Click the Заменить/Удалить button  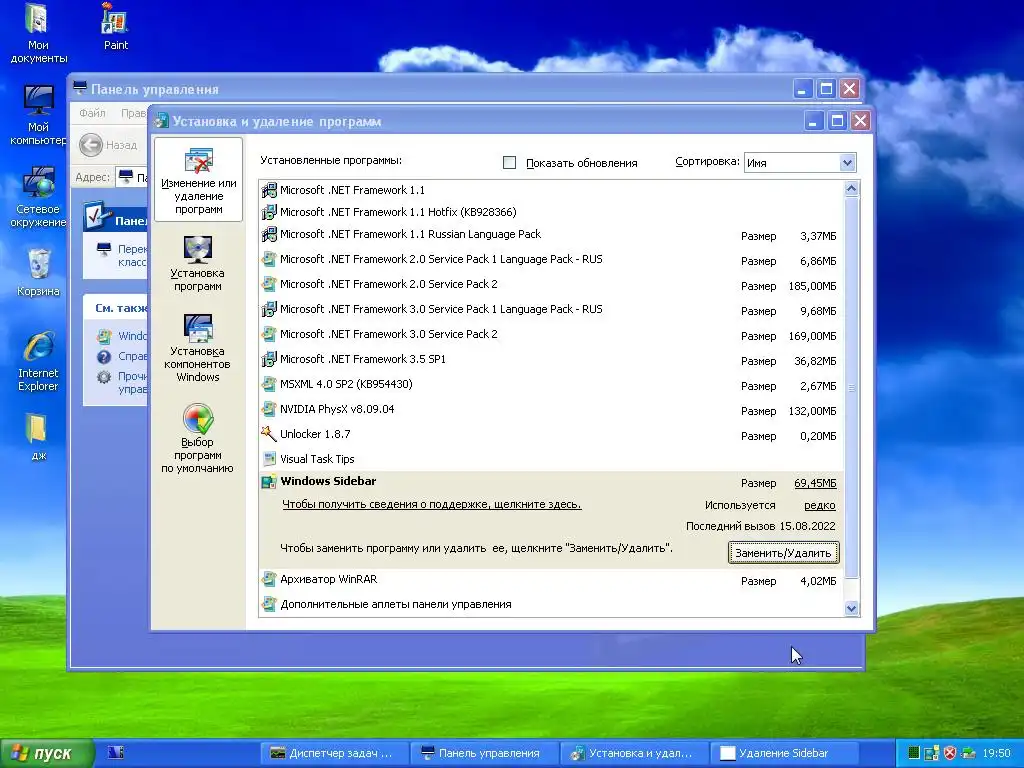[783, 552]
